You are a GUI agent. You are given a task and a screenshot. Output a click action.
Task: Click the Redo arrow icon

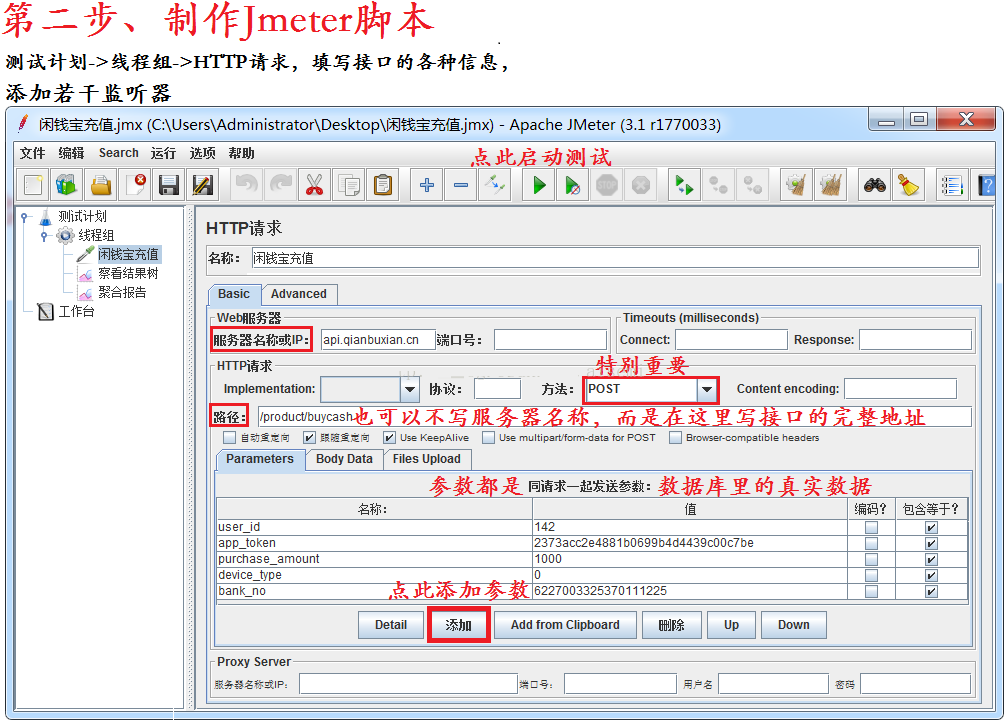(x=280, y=185)
